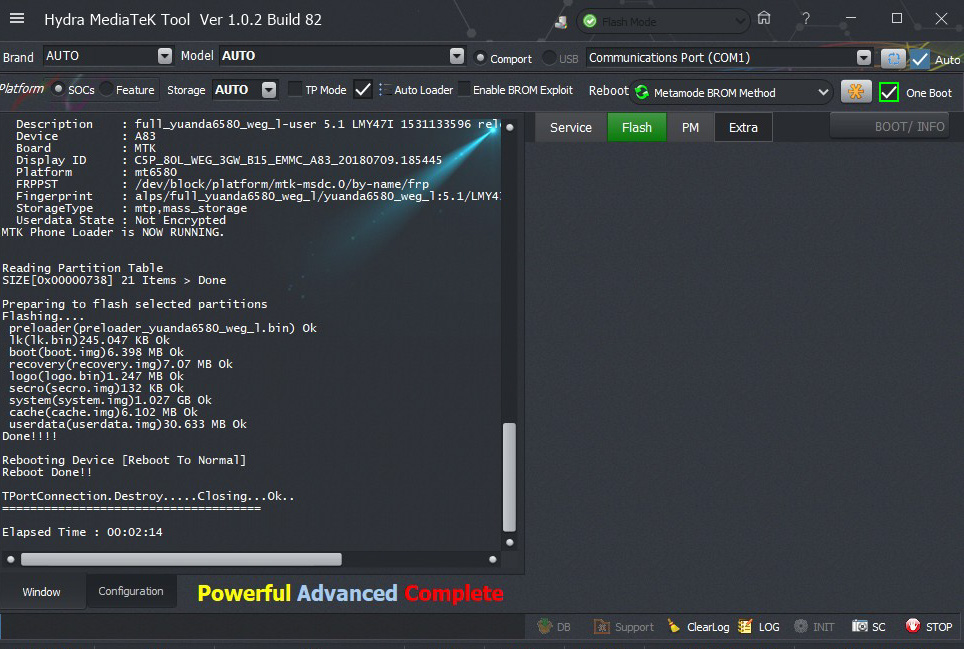Click the 'Platform : mt6580' log line
Viewport: 964px width, 649px height.
click(x=97, y=172)
